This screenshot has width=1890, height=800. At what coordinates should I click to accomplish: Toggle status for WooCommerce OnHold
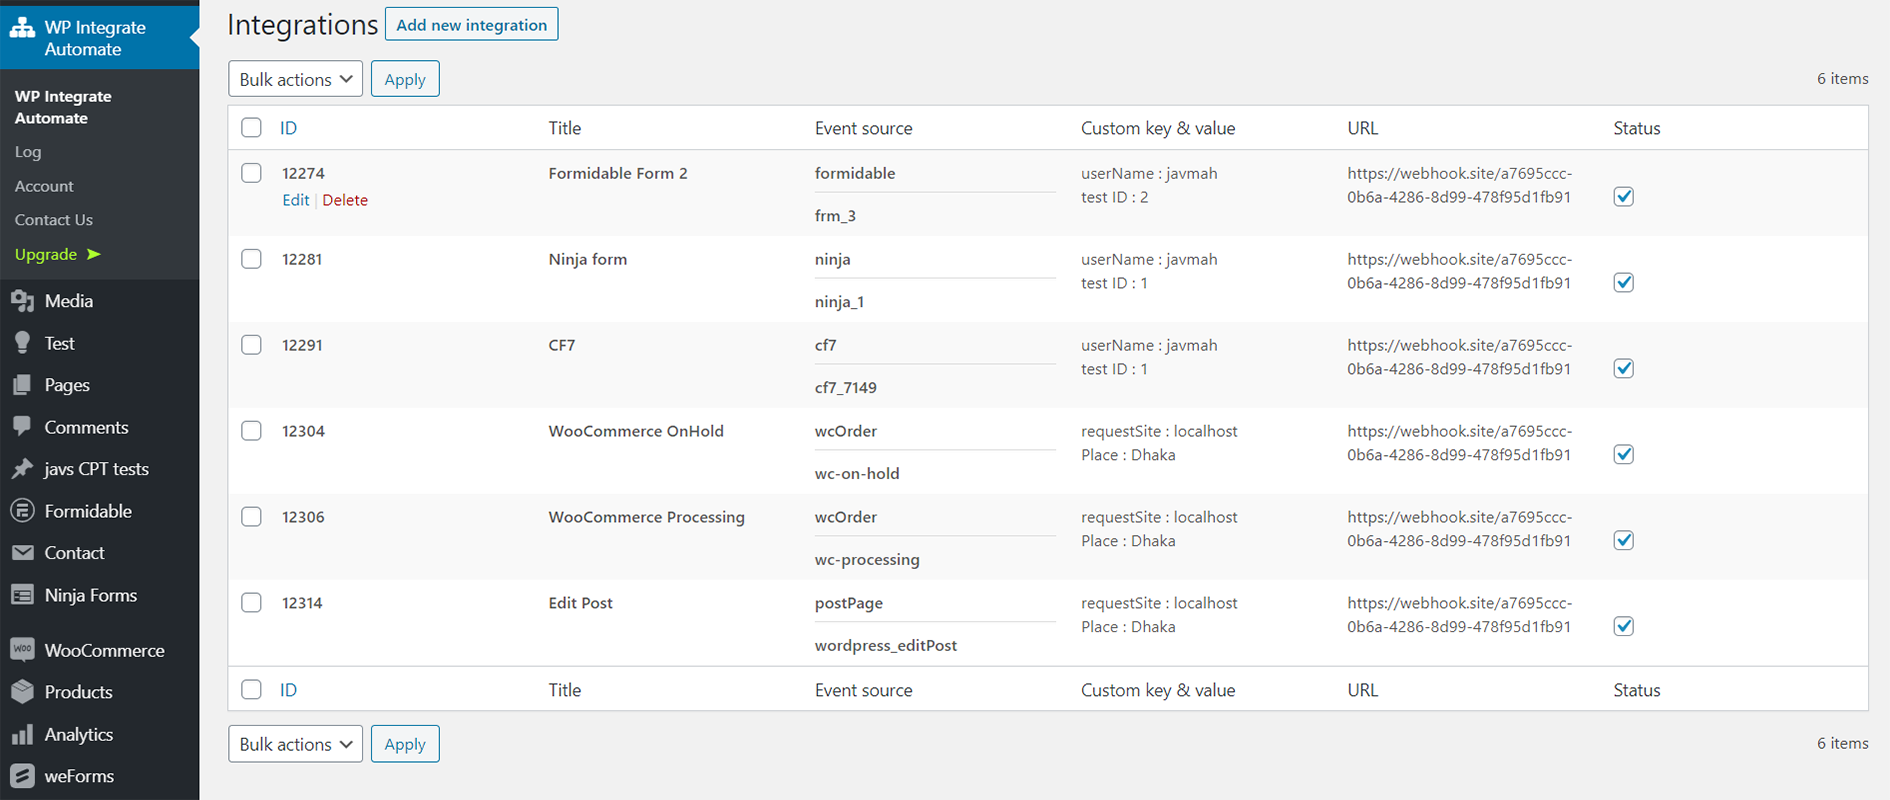[x=1624, y=455]
